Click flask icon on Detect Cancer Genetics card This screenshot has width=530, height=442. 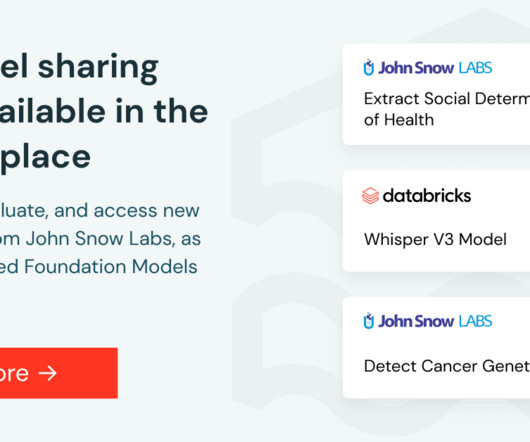point(368,321)
